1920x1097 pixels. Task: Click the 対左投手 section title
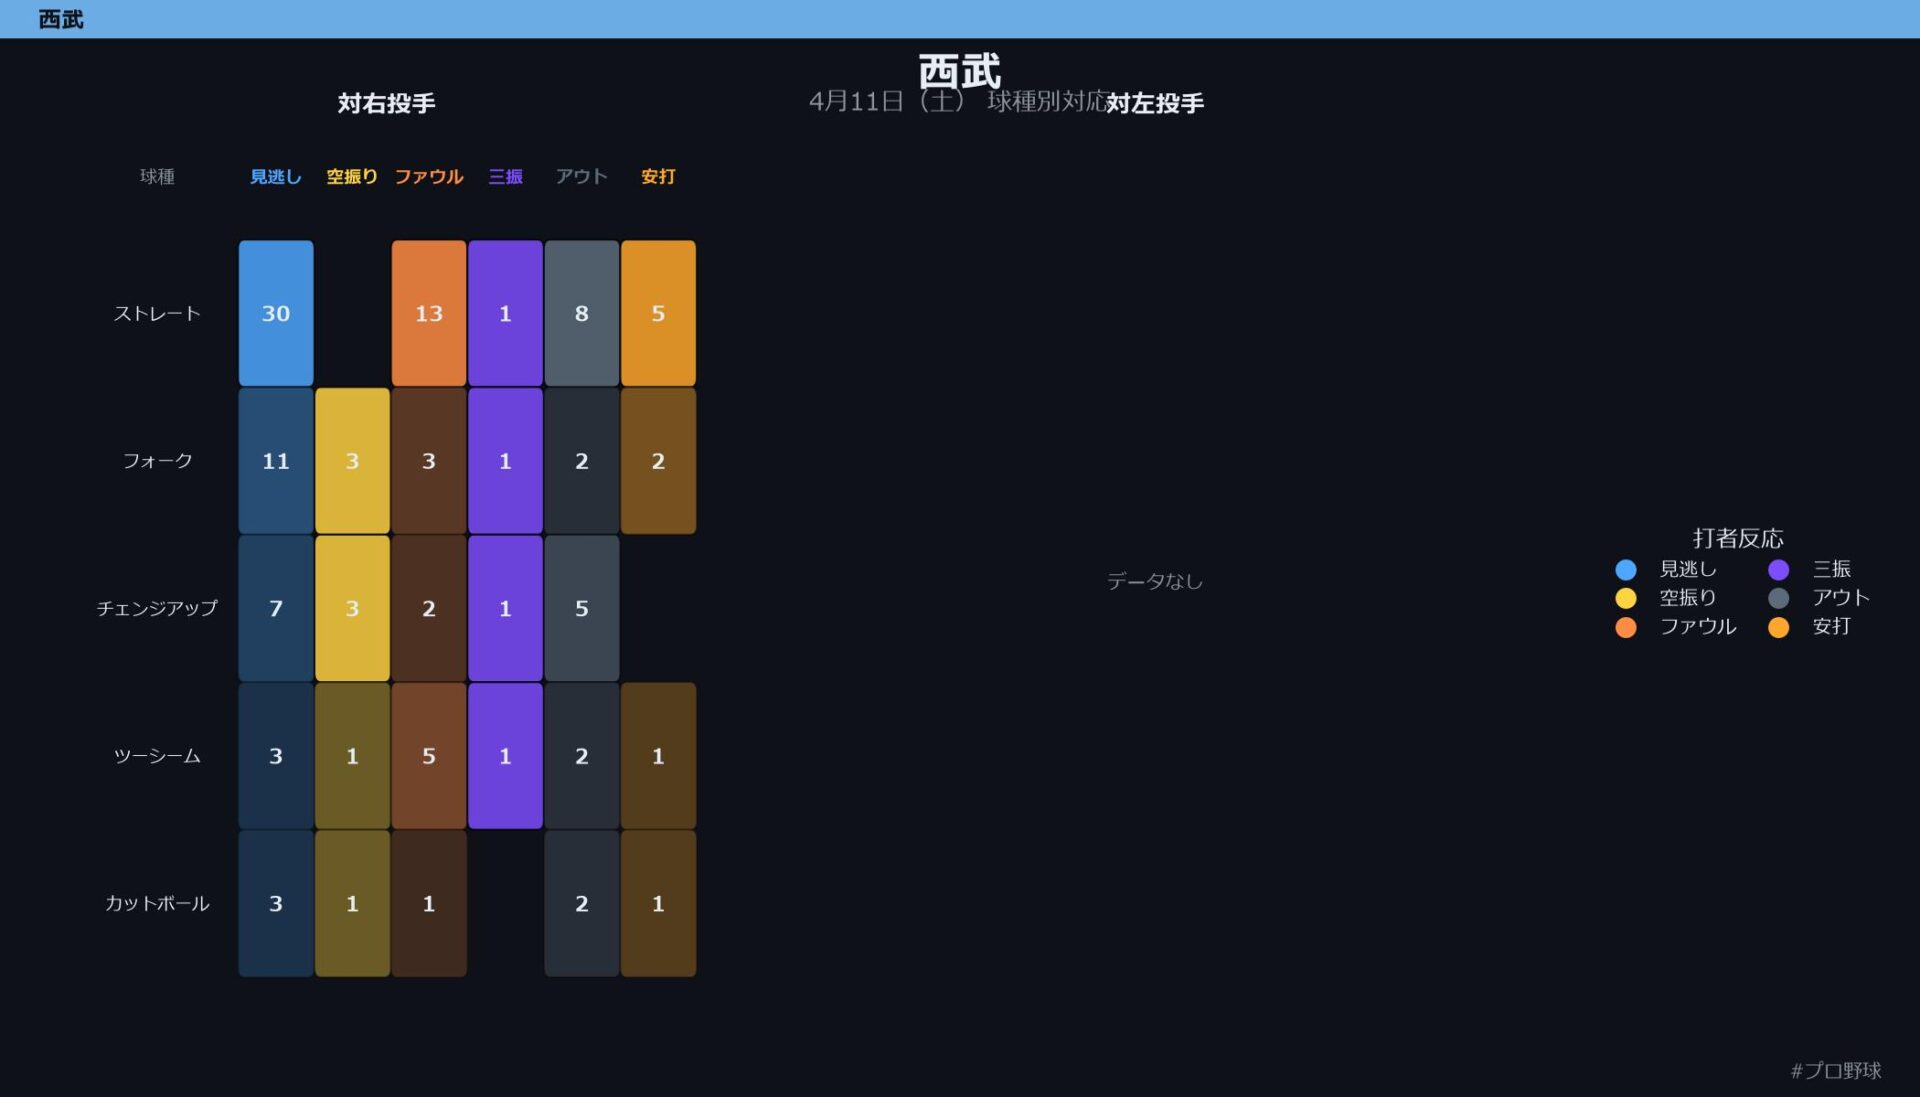[x=1155, y=103]
